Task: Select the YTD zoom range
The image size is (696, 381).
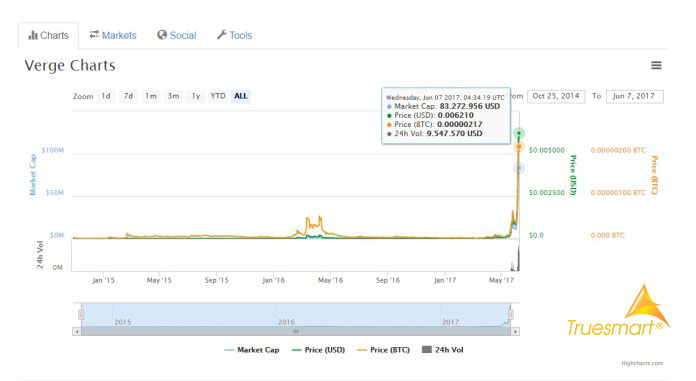Action: click(218, 96)
